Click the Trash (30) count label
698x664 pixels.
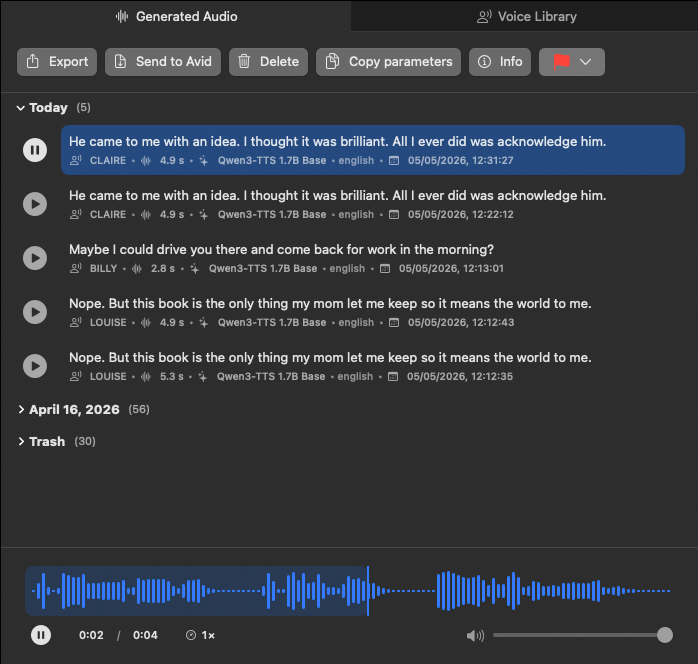pos(85,441)
